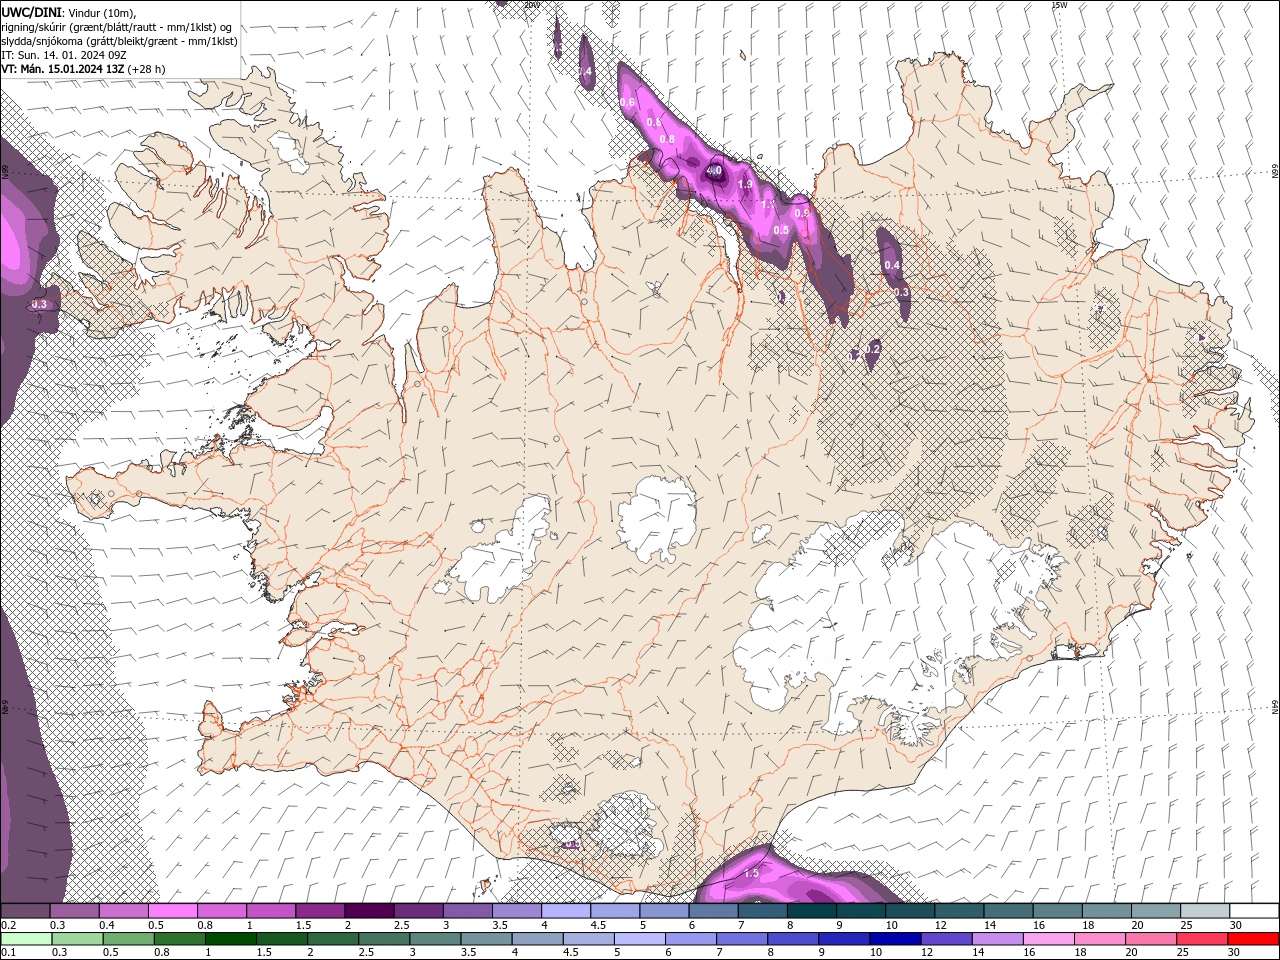
Task: Select the pink snow-scale swatch between 0.5 and 0.8
Action: [173, 911]
